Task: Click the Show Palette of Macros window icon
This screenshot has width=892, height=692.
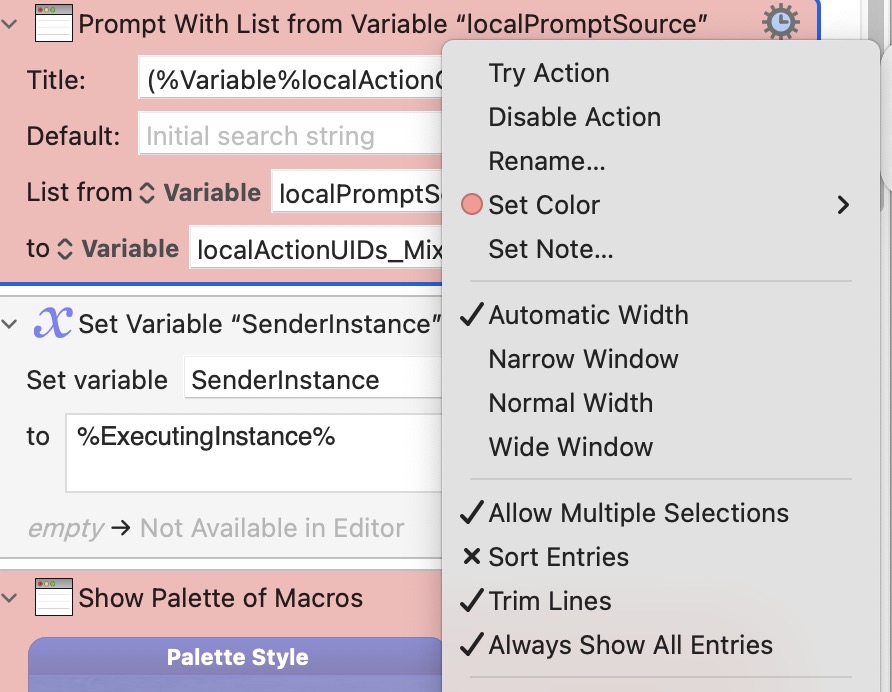Action: pyautogui.click(x=53, y=597)
